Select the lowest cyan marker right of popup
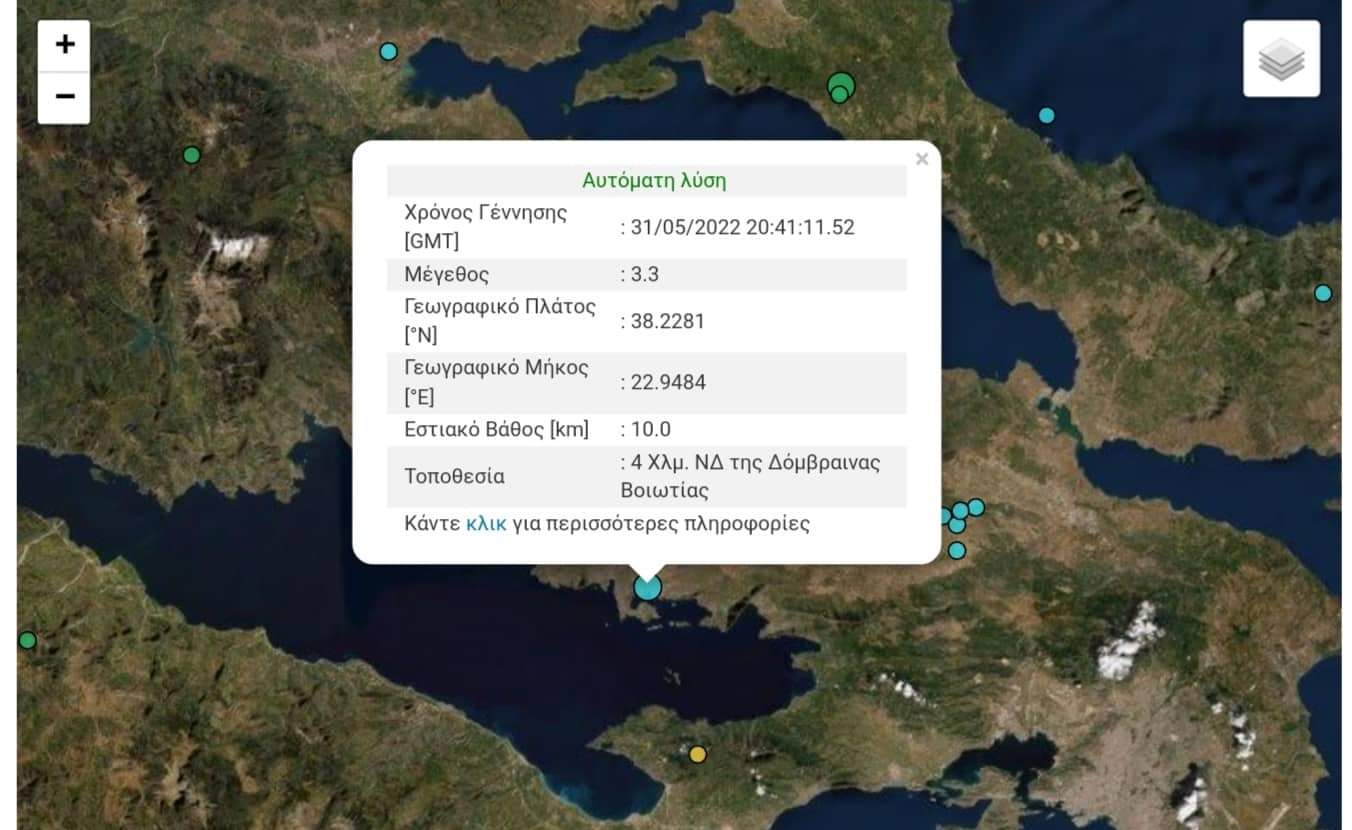 pyautogui.click(x=957, y=550)
